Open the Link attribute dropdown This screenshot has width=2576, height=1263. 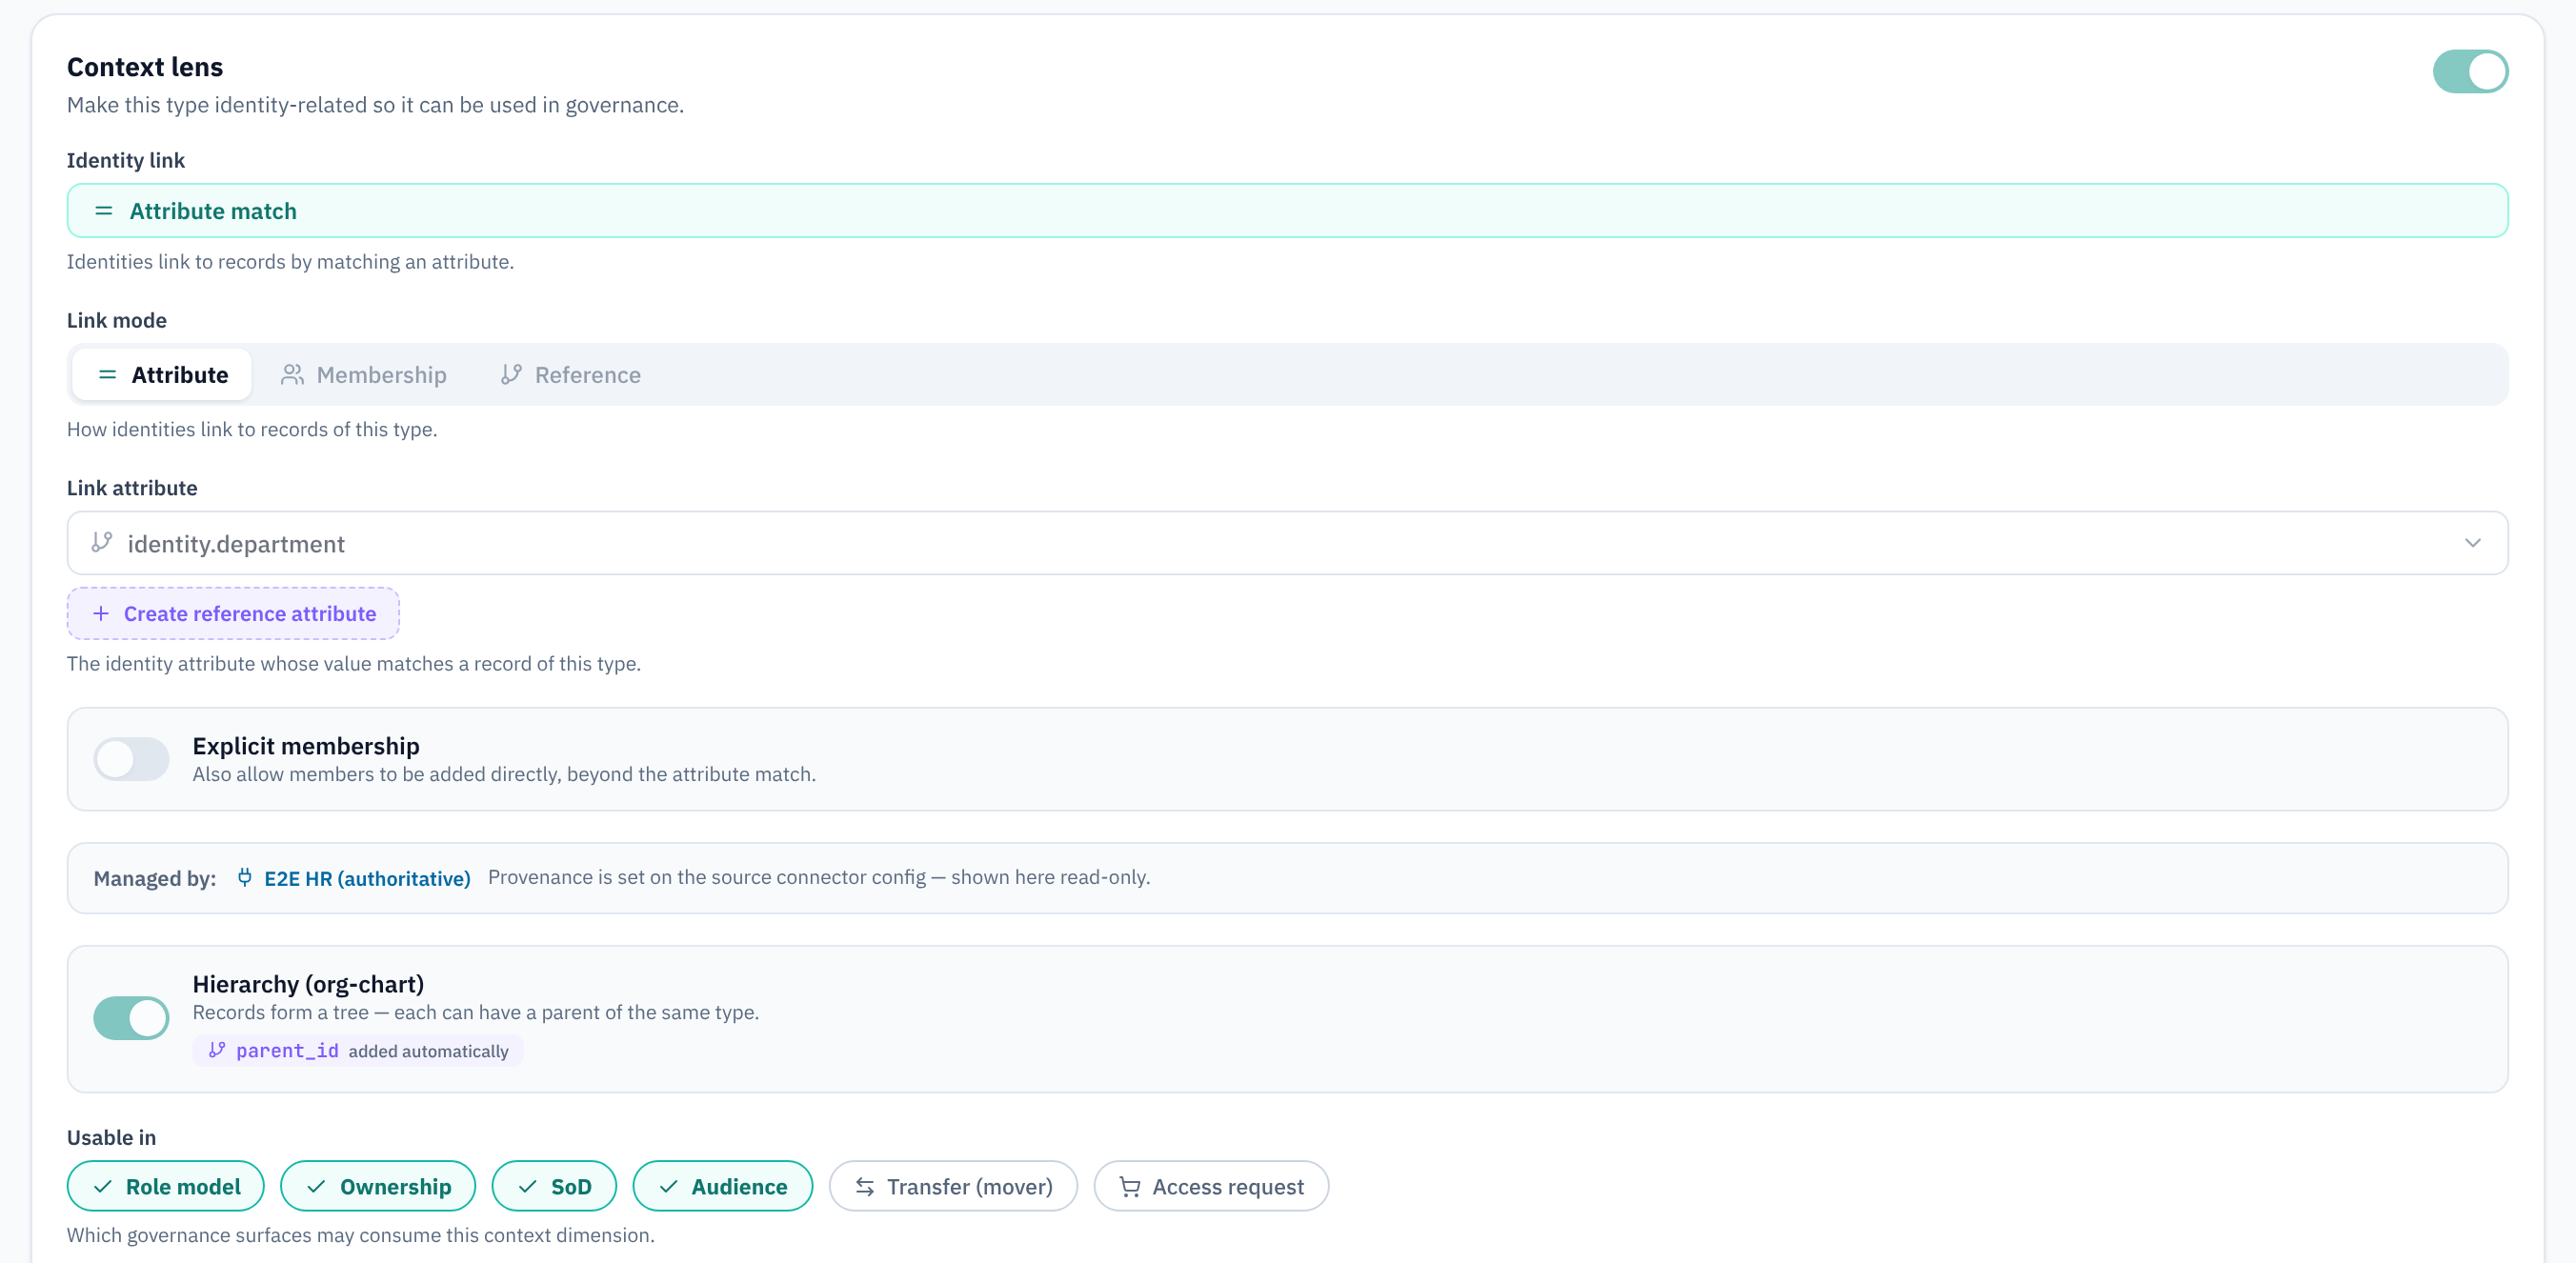click(1287, 543)
